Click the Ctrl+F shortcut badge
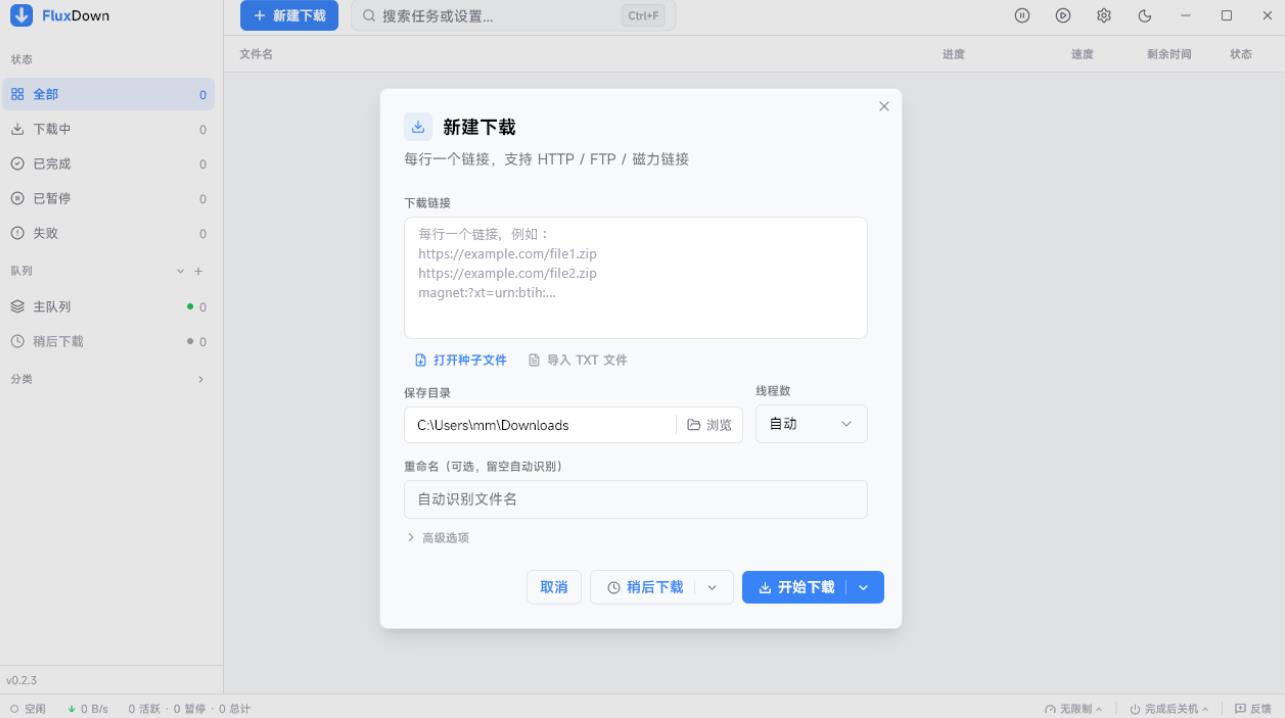This screenshot has width=1285, height=718. (643, 16)
